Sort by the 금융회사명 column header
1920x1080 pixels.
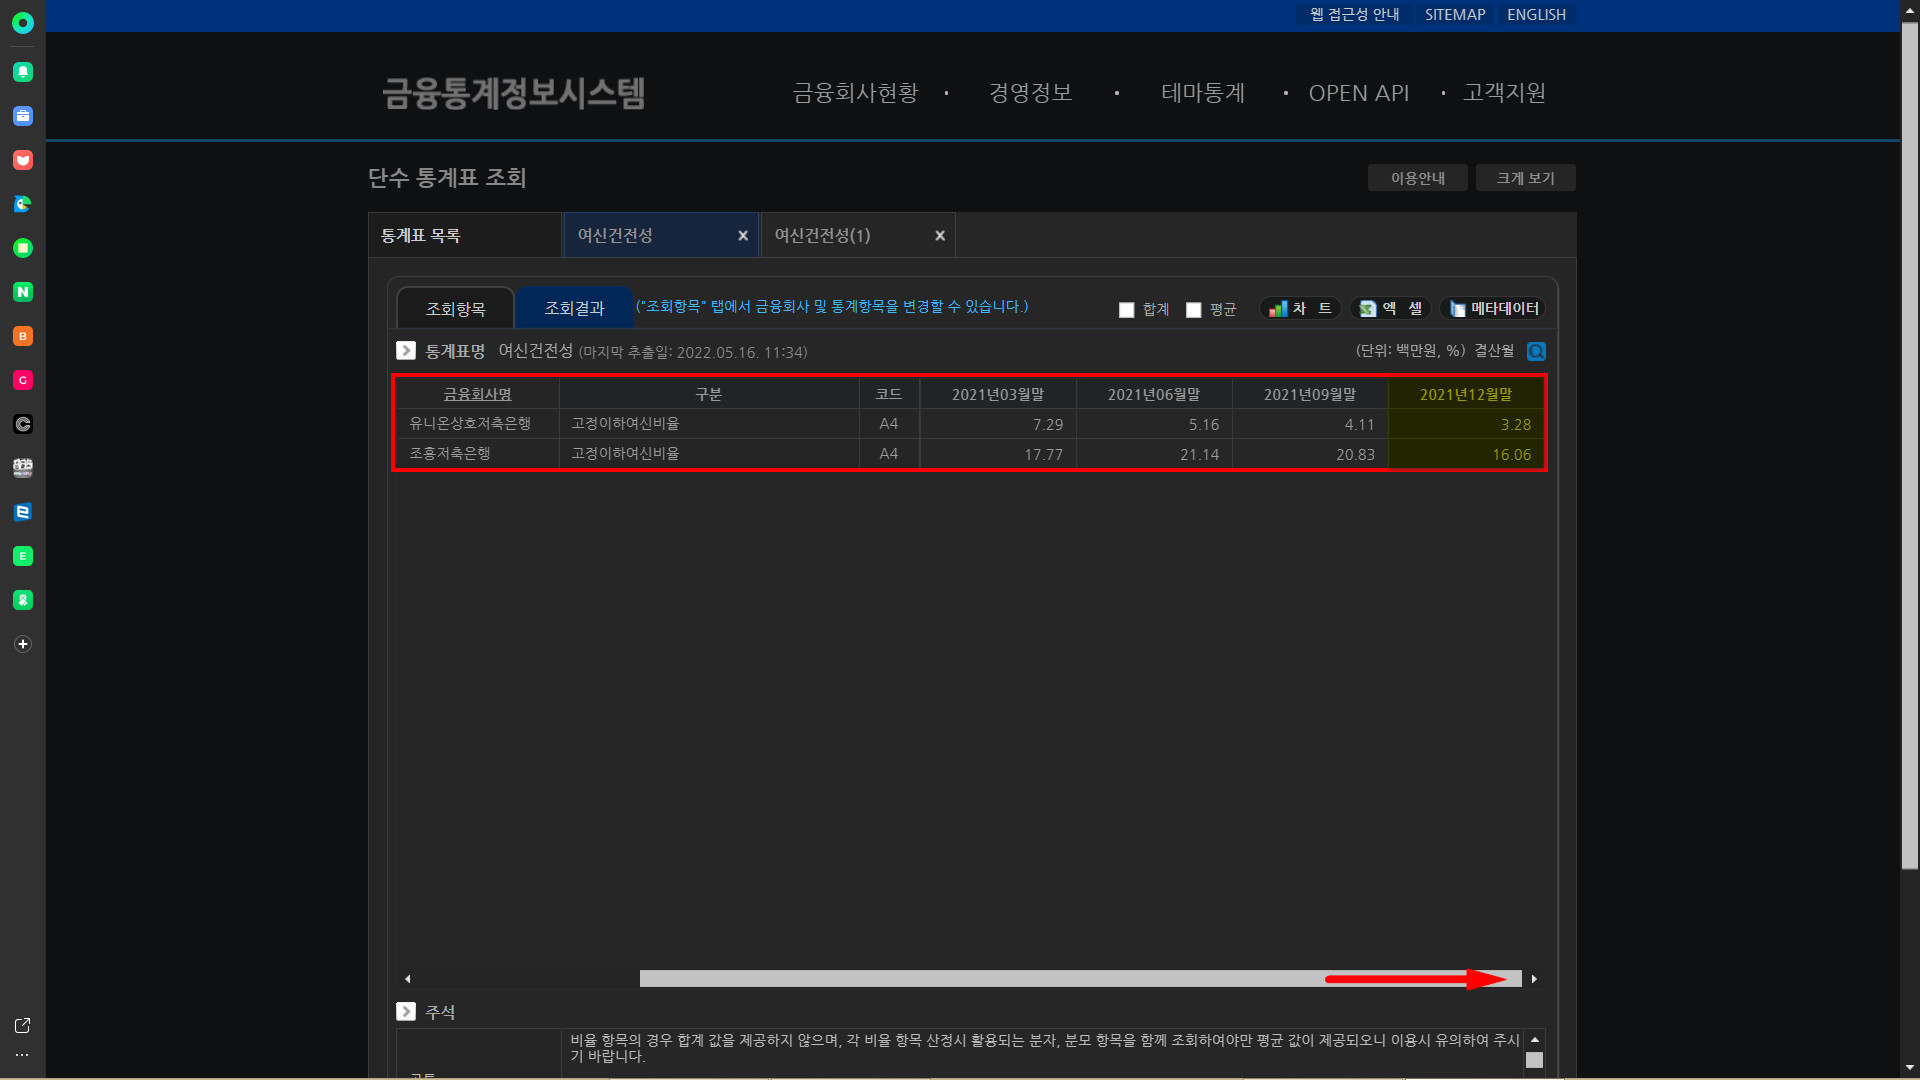477,395
